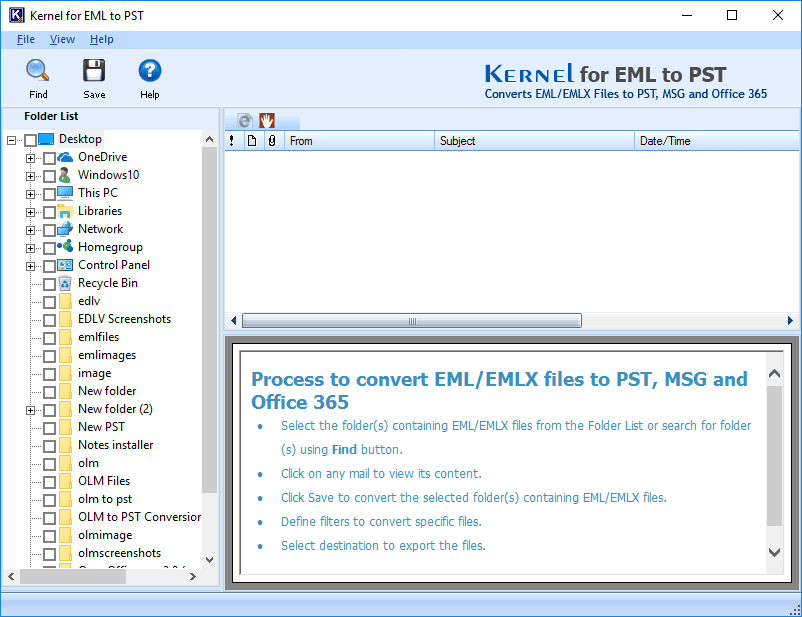This screenshot has width=802, height=617.
Task: Click the importance exclamation column icon
Action: coord(232,141)
